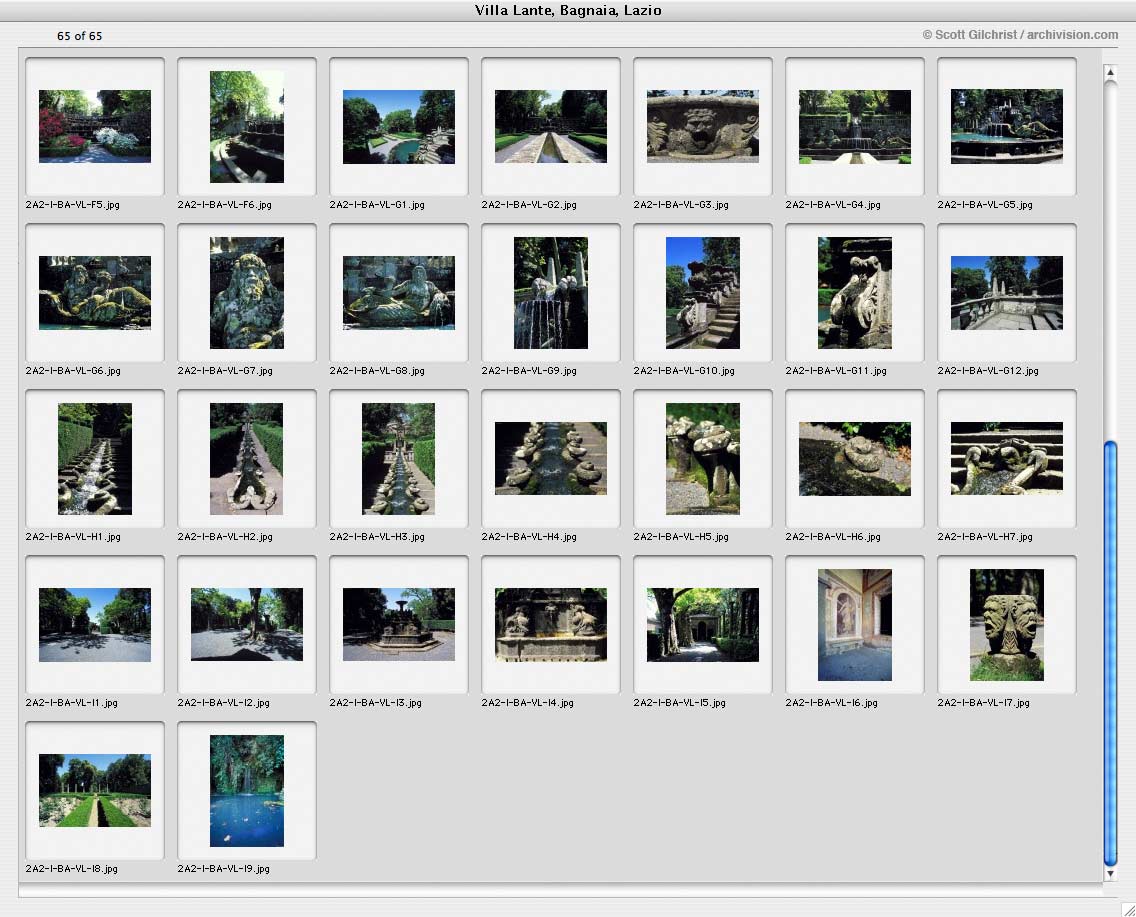Select the 2A2-I-BA-VL-G10.jpg staircase thumbnail
Screen dimensions: 1136x917
coord(703,293)
